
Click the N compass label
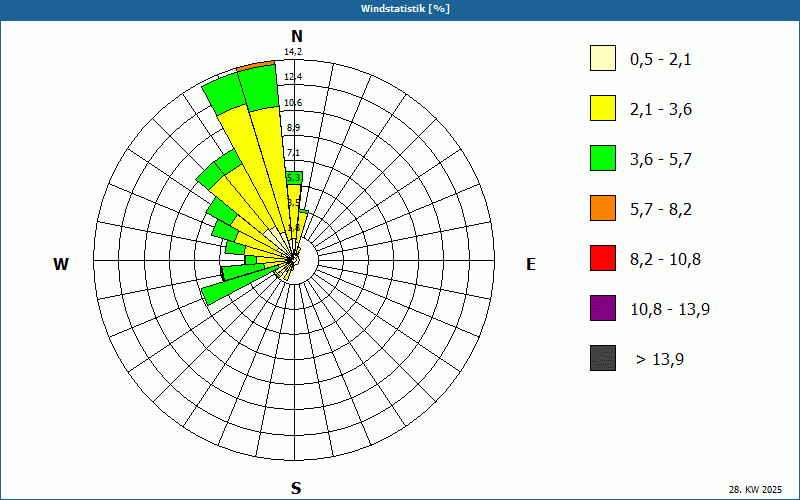pos(296,36)
